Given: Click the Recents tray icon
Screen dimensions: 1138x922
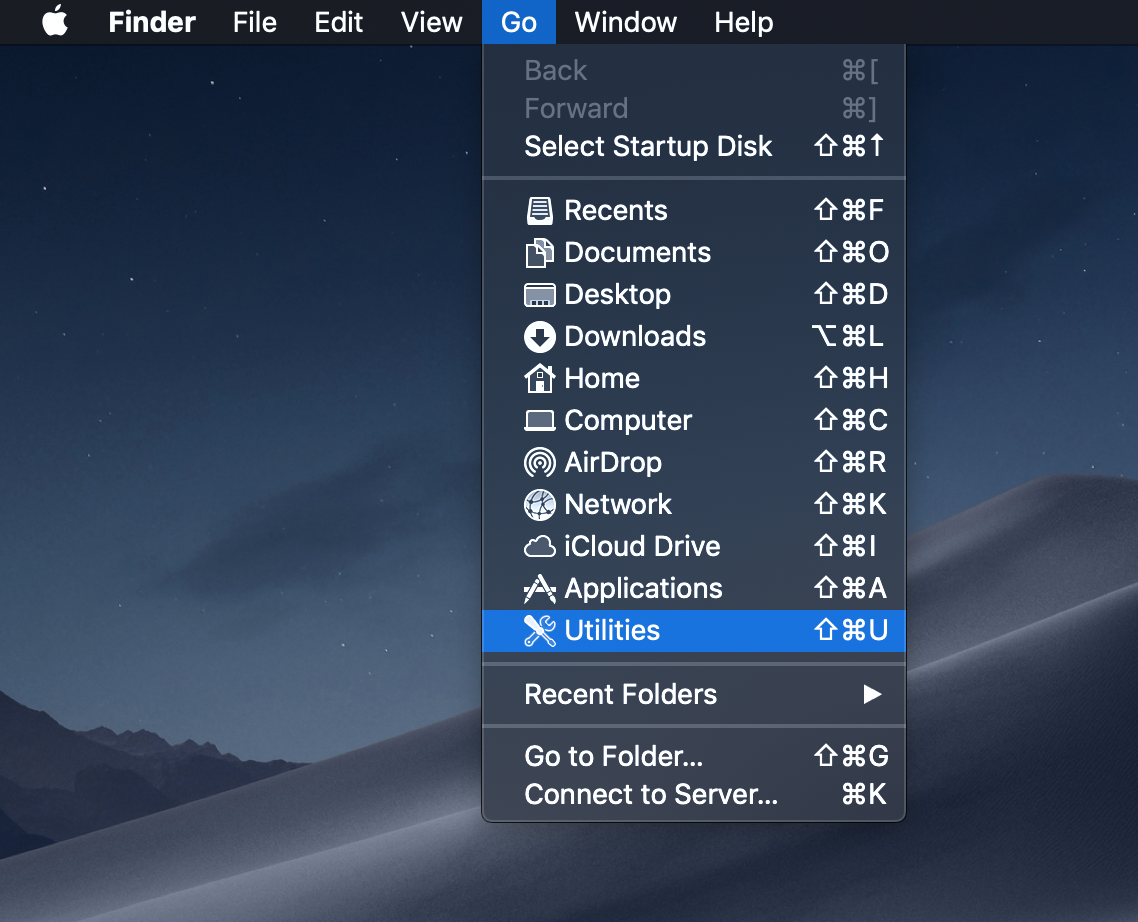Looking at the screenshot, I should tap(539, 211).
